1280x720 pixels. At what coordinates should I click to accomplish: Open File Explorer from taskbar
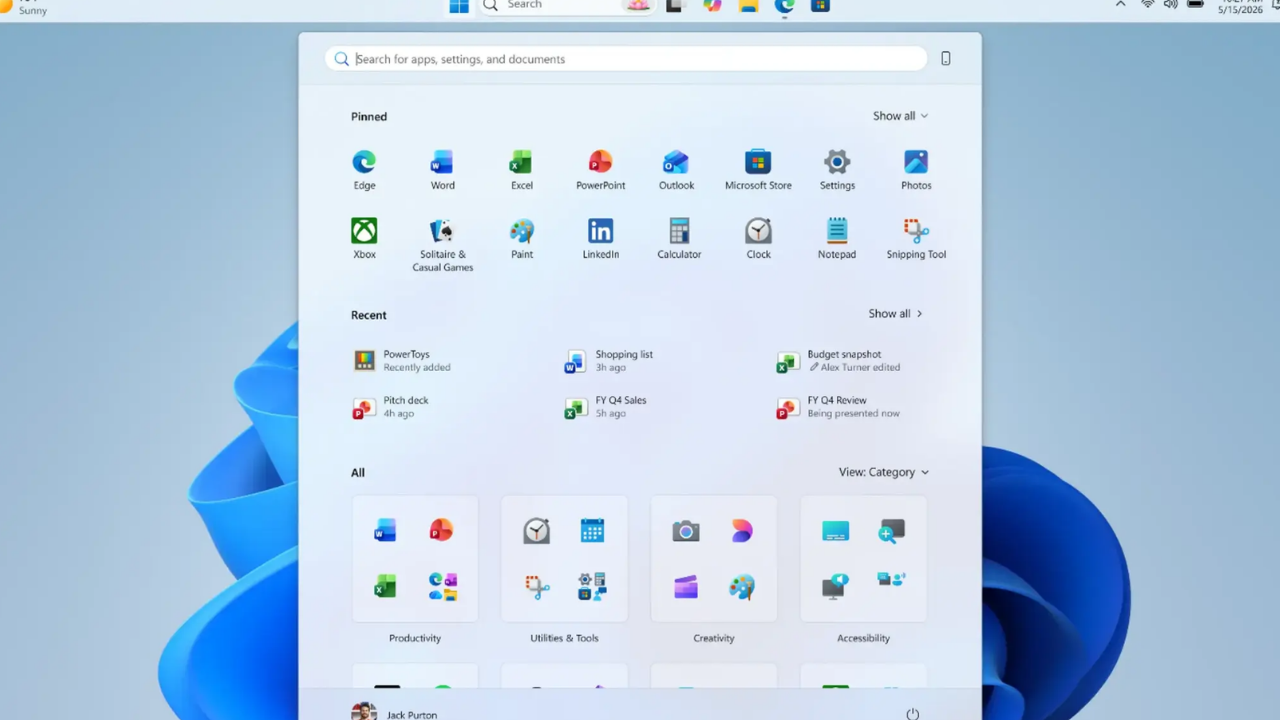click(x=748, y=5)
